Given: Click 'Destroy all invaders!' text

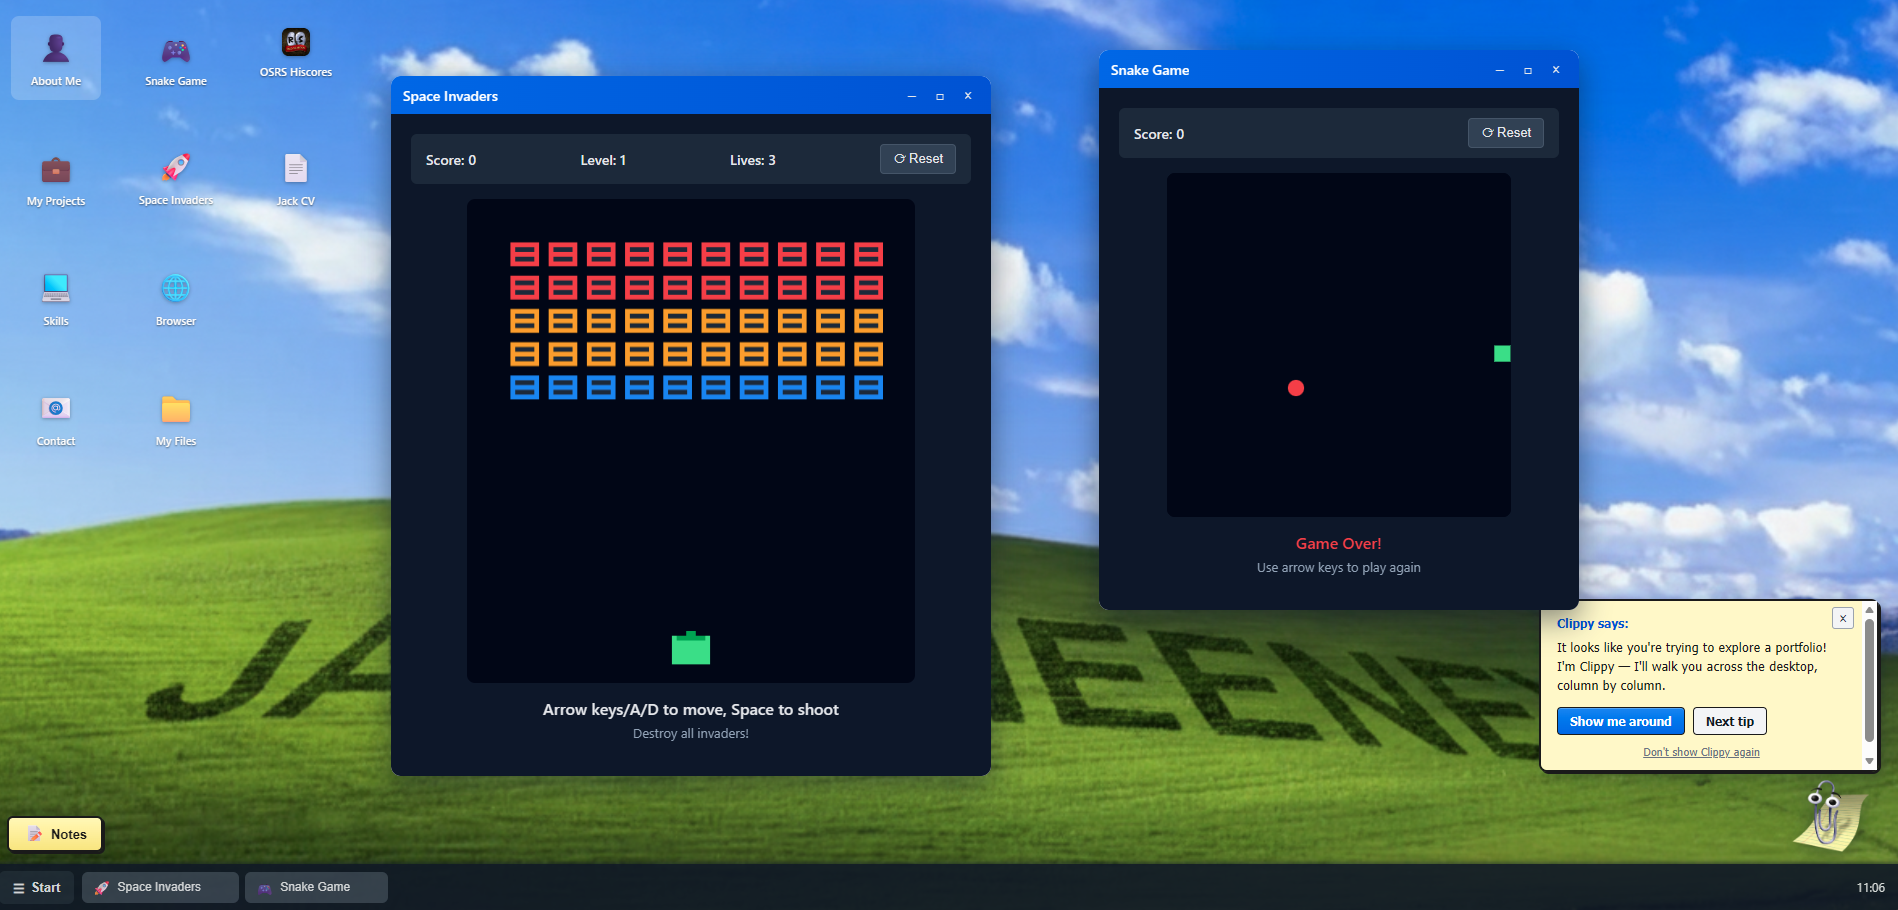Looking at the screenshot, I should click(x=690, y=733).
